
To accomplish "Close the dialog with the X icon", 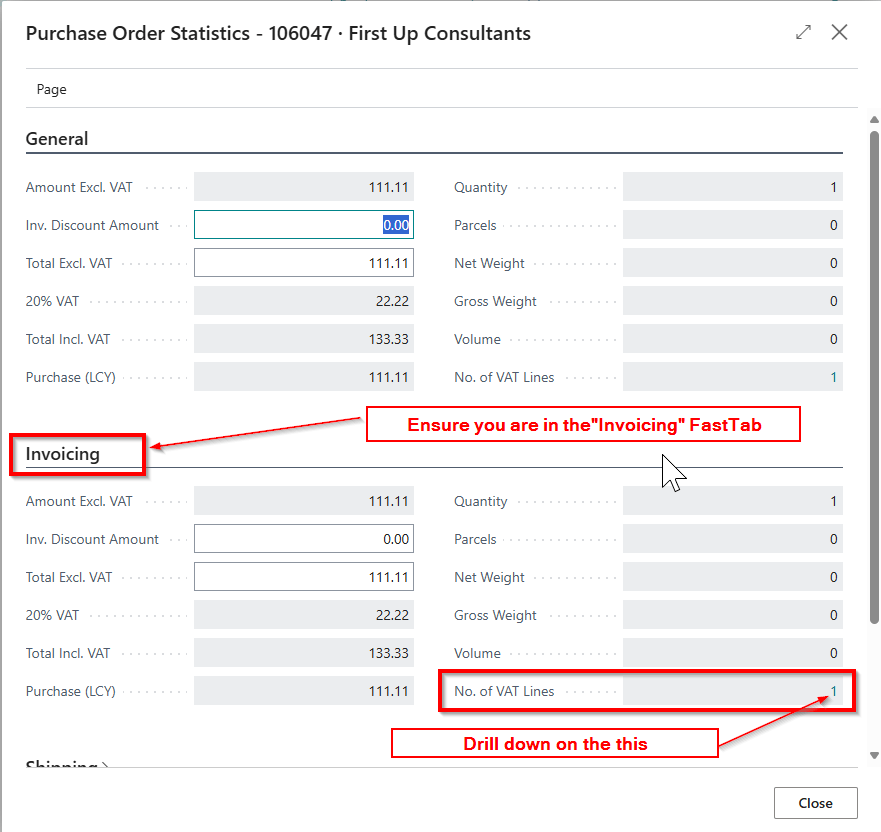I will (839, 32).
